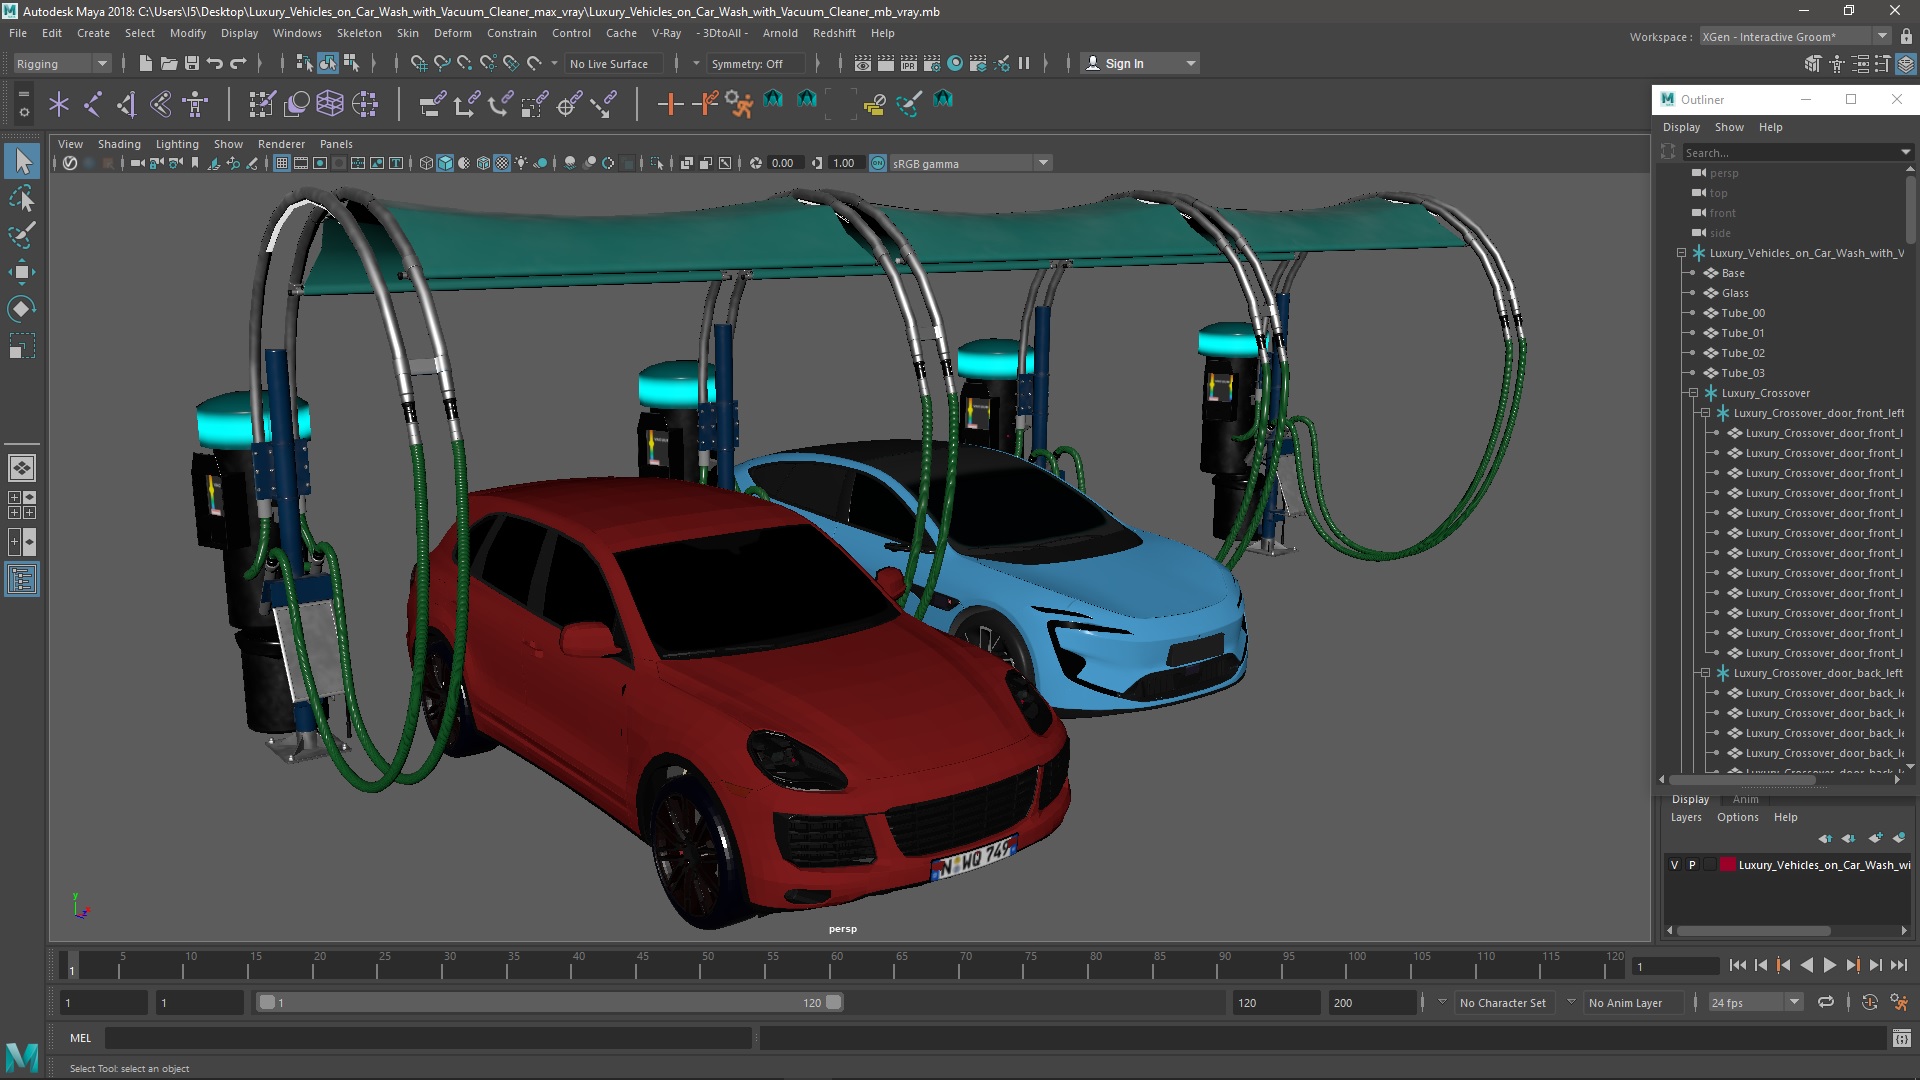Click the No Live Surface field

pyautogui.click(x=615, y=64)
